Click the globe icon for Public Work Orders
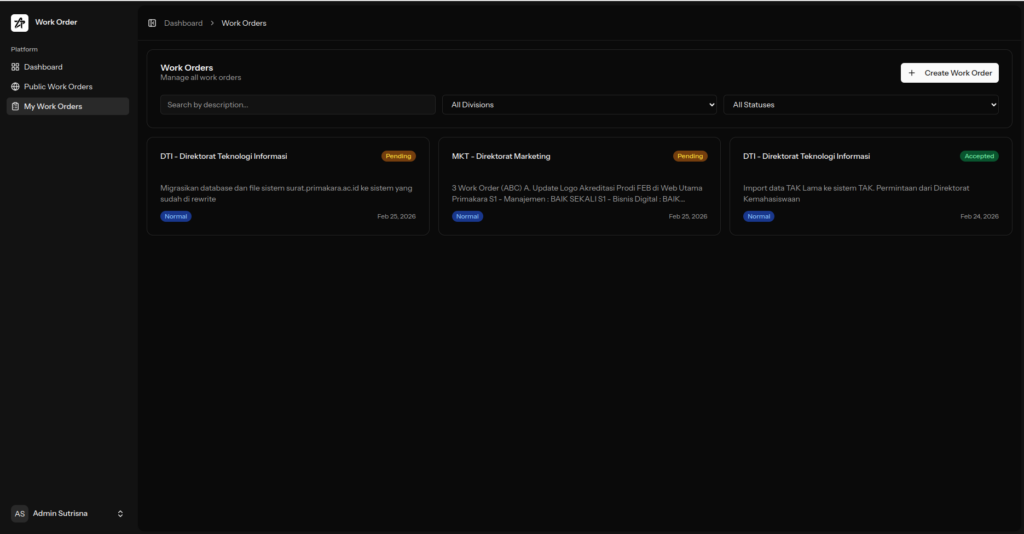 [x=15, y=87]
